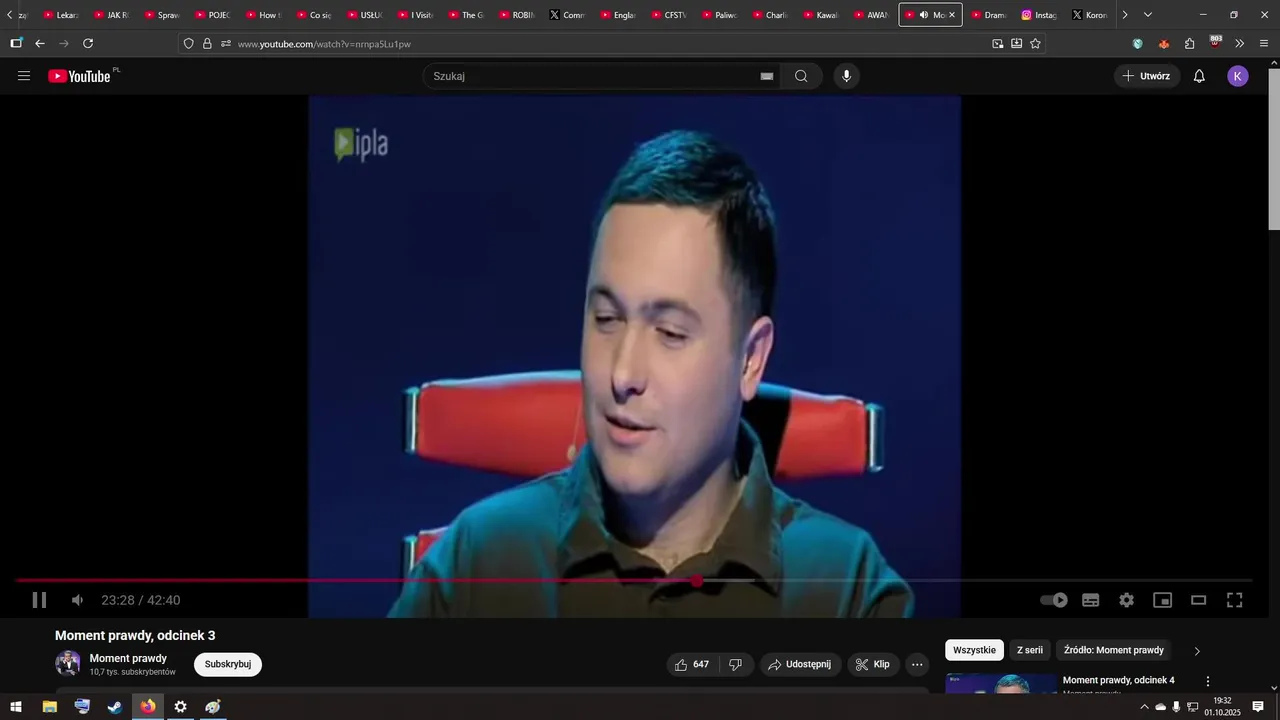The width and height of the screenshot is (1280, 720).
Task: Click the Udostępnij share button
Action: click(x=800, y=665)
